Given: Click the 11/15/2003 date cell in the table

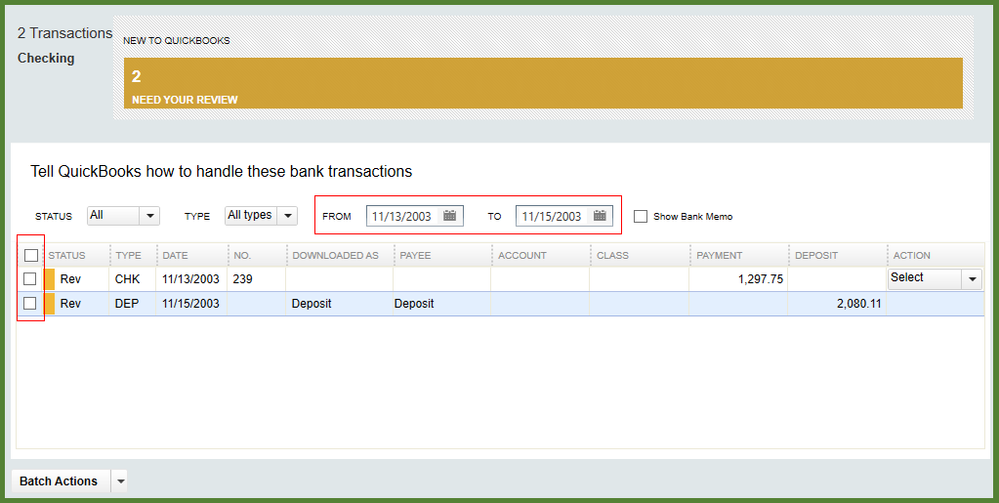Looking at the screenshot, I should click(x=190, y=304).
